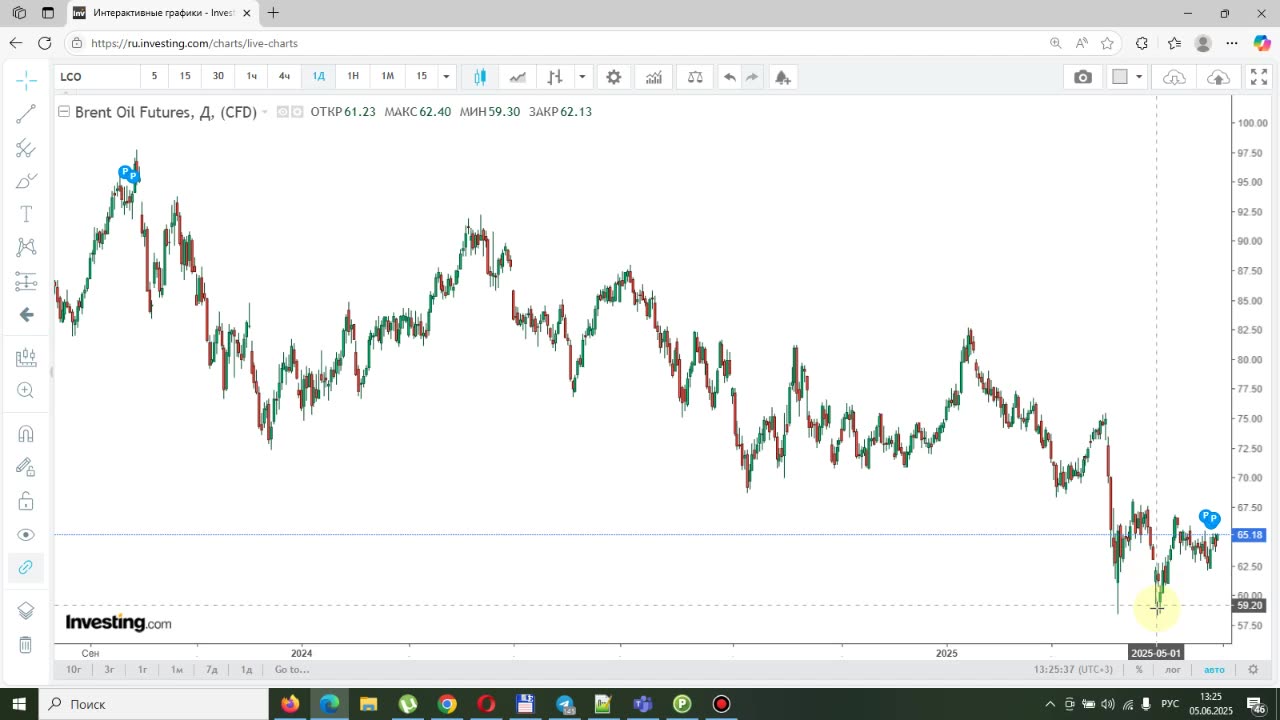Open the chart layout color square
1280x720 pixels.
point(1120,77)
